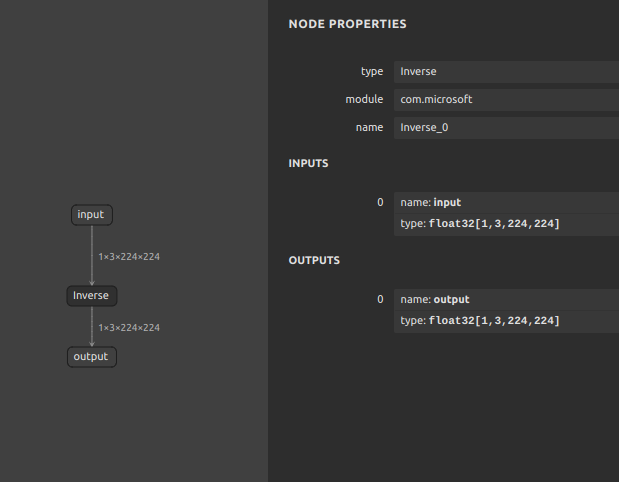This screenshot has height=482, width=619.
Task: Select the output node in the graph
Action: click(92, 357)
